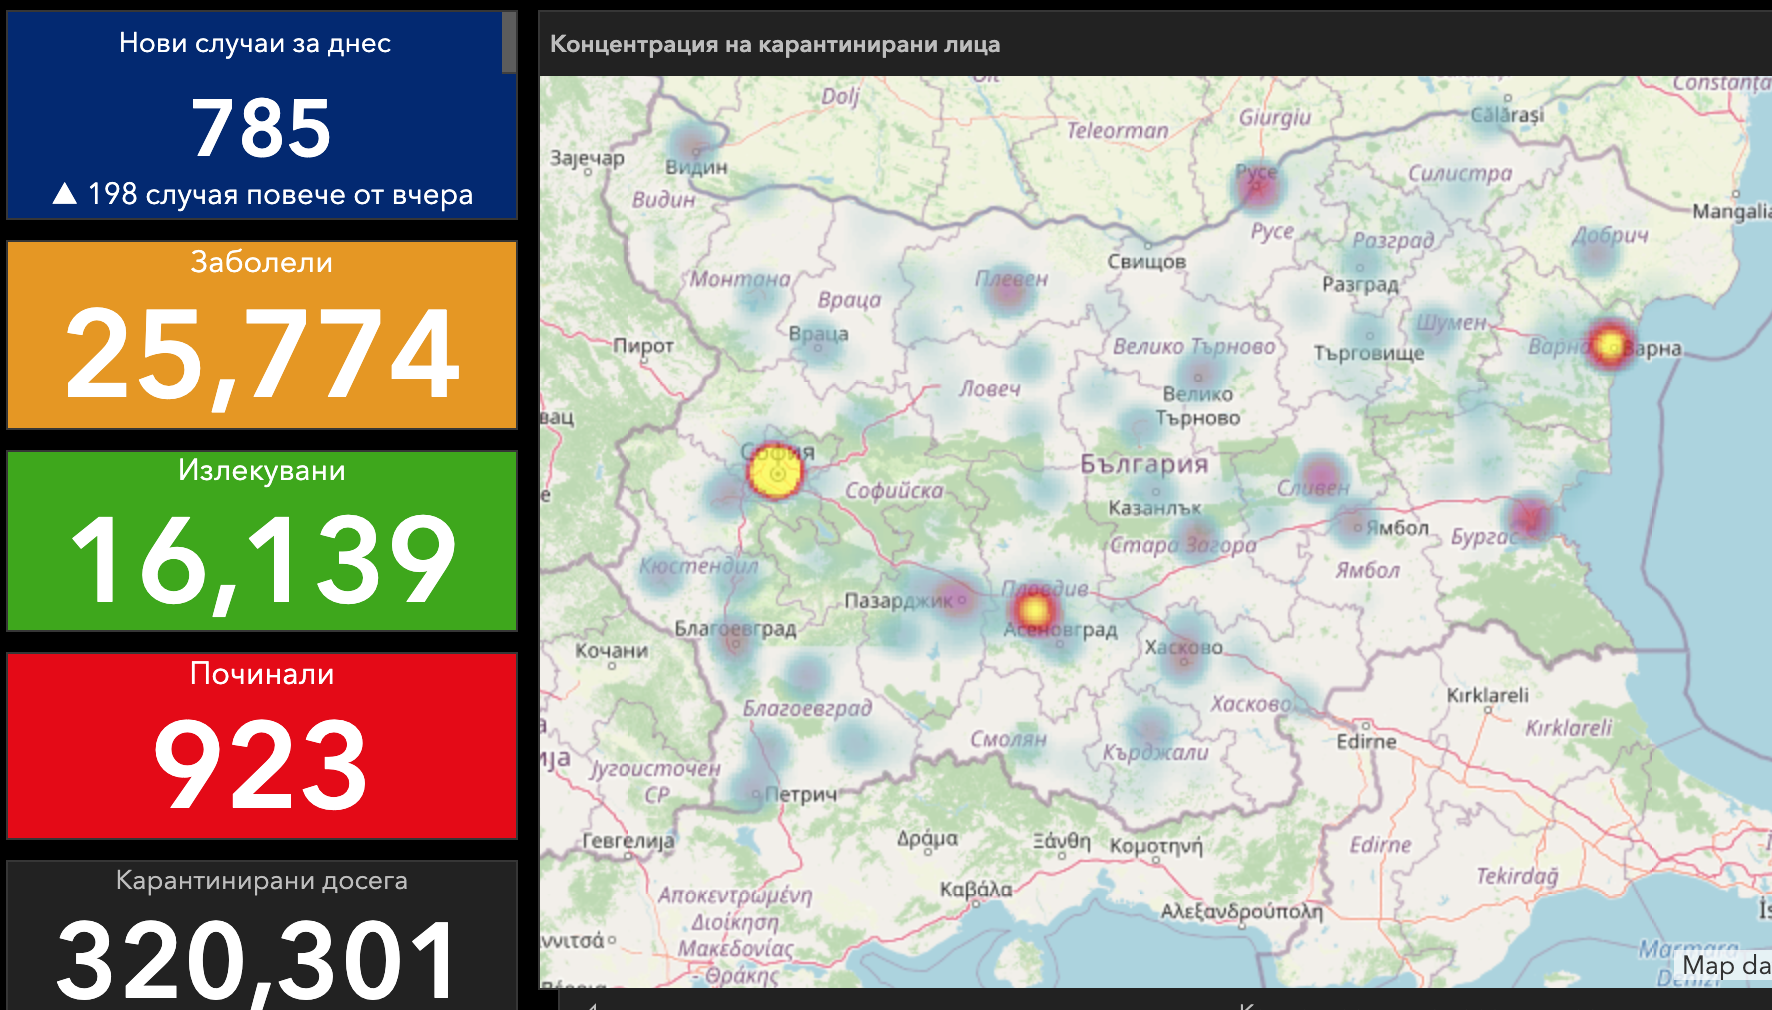
Task: Click the 785 new cases today number
Action: (261, 128)
